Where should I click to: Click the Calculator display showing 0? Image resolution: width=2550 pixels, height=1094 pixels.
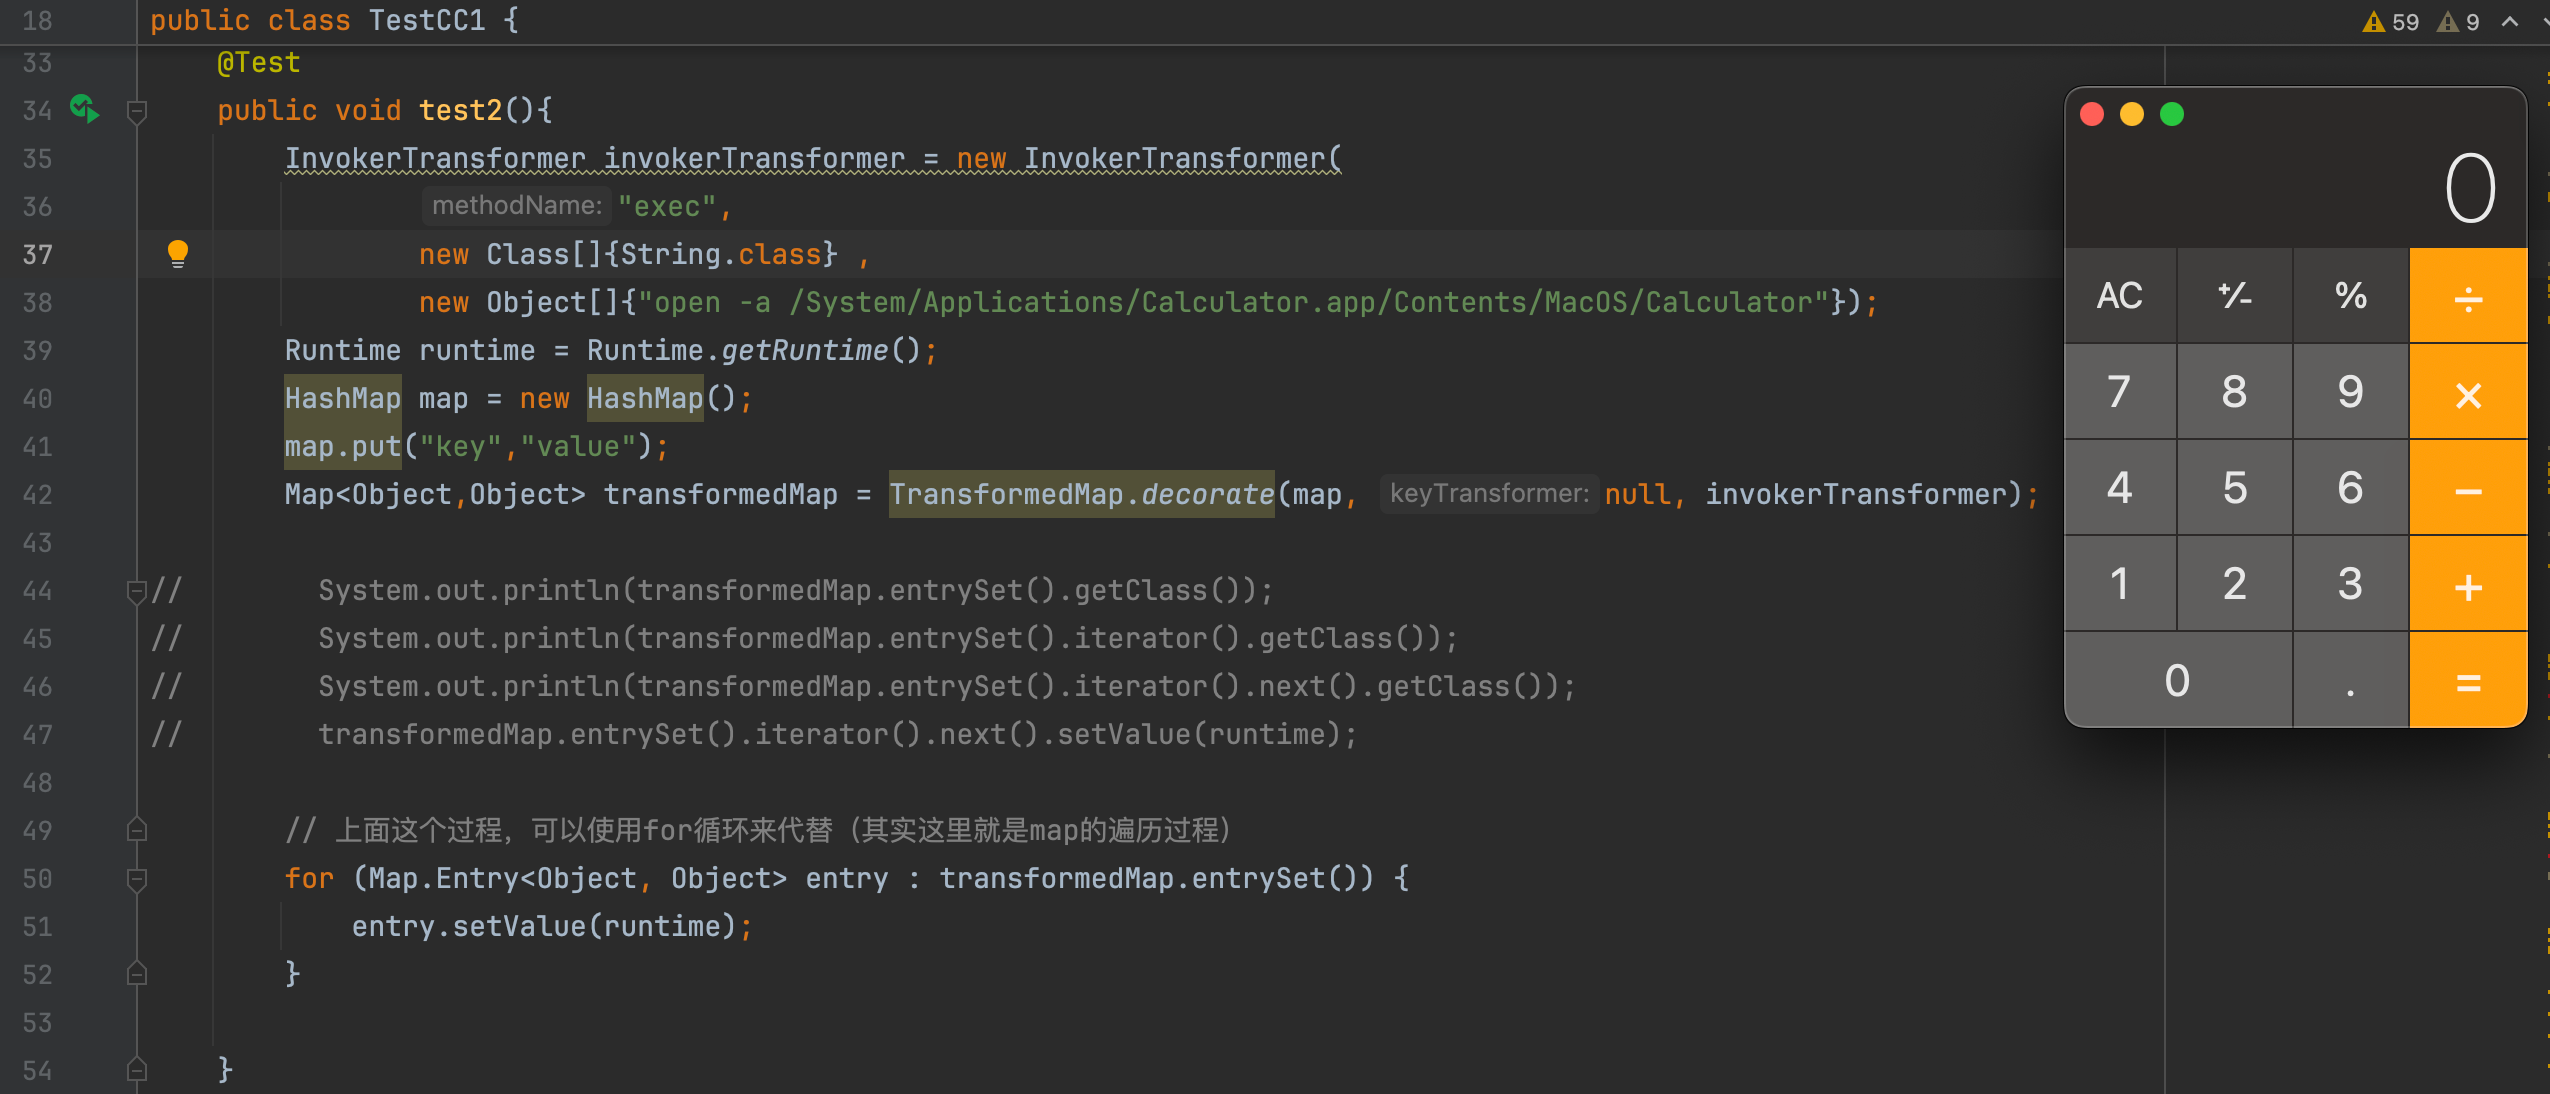point(2469,189)
